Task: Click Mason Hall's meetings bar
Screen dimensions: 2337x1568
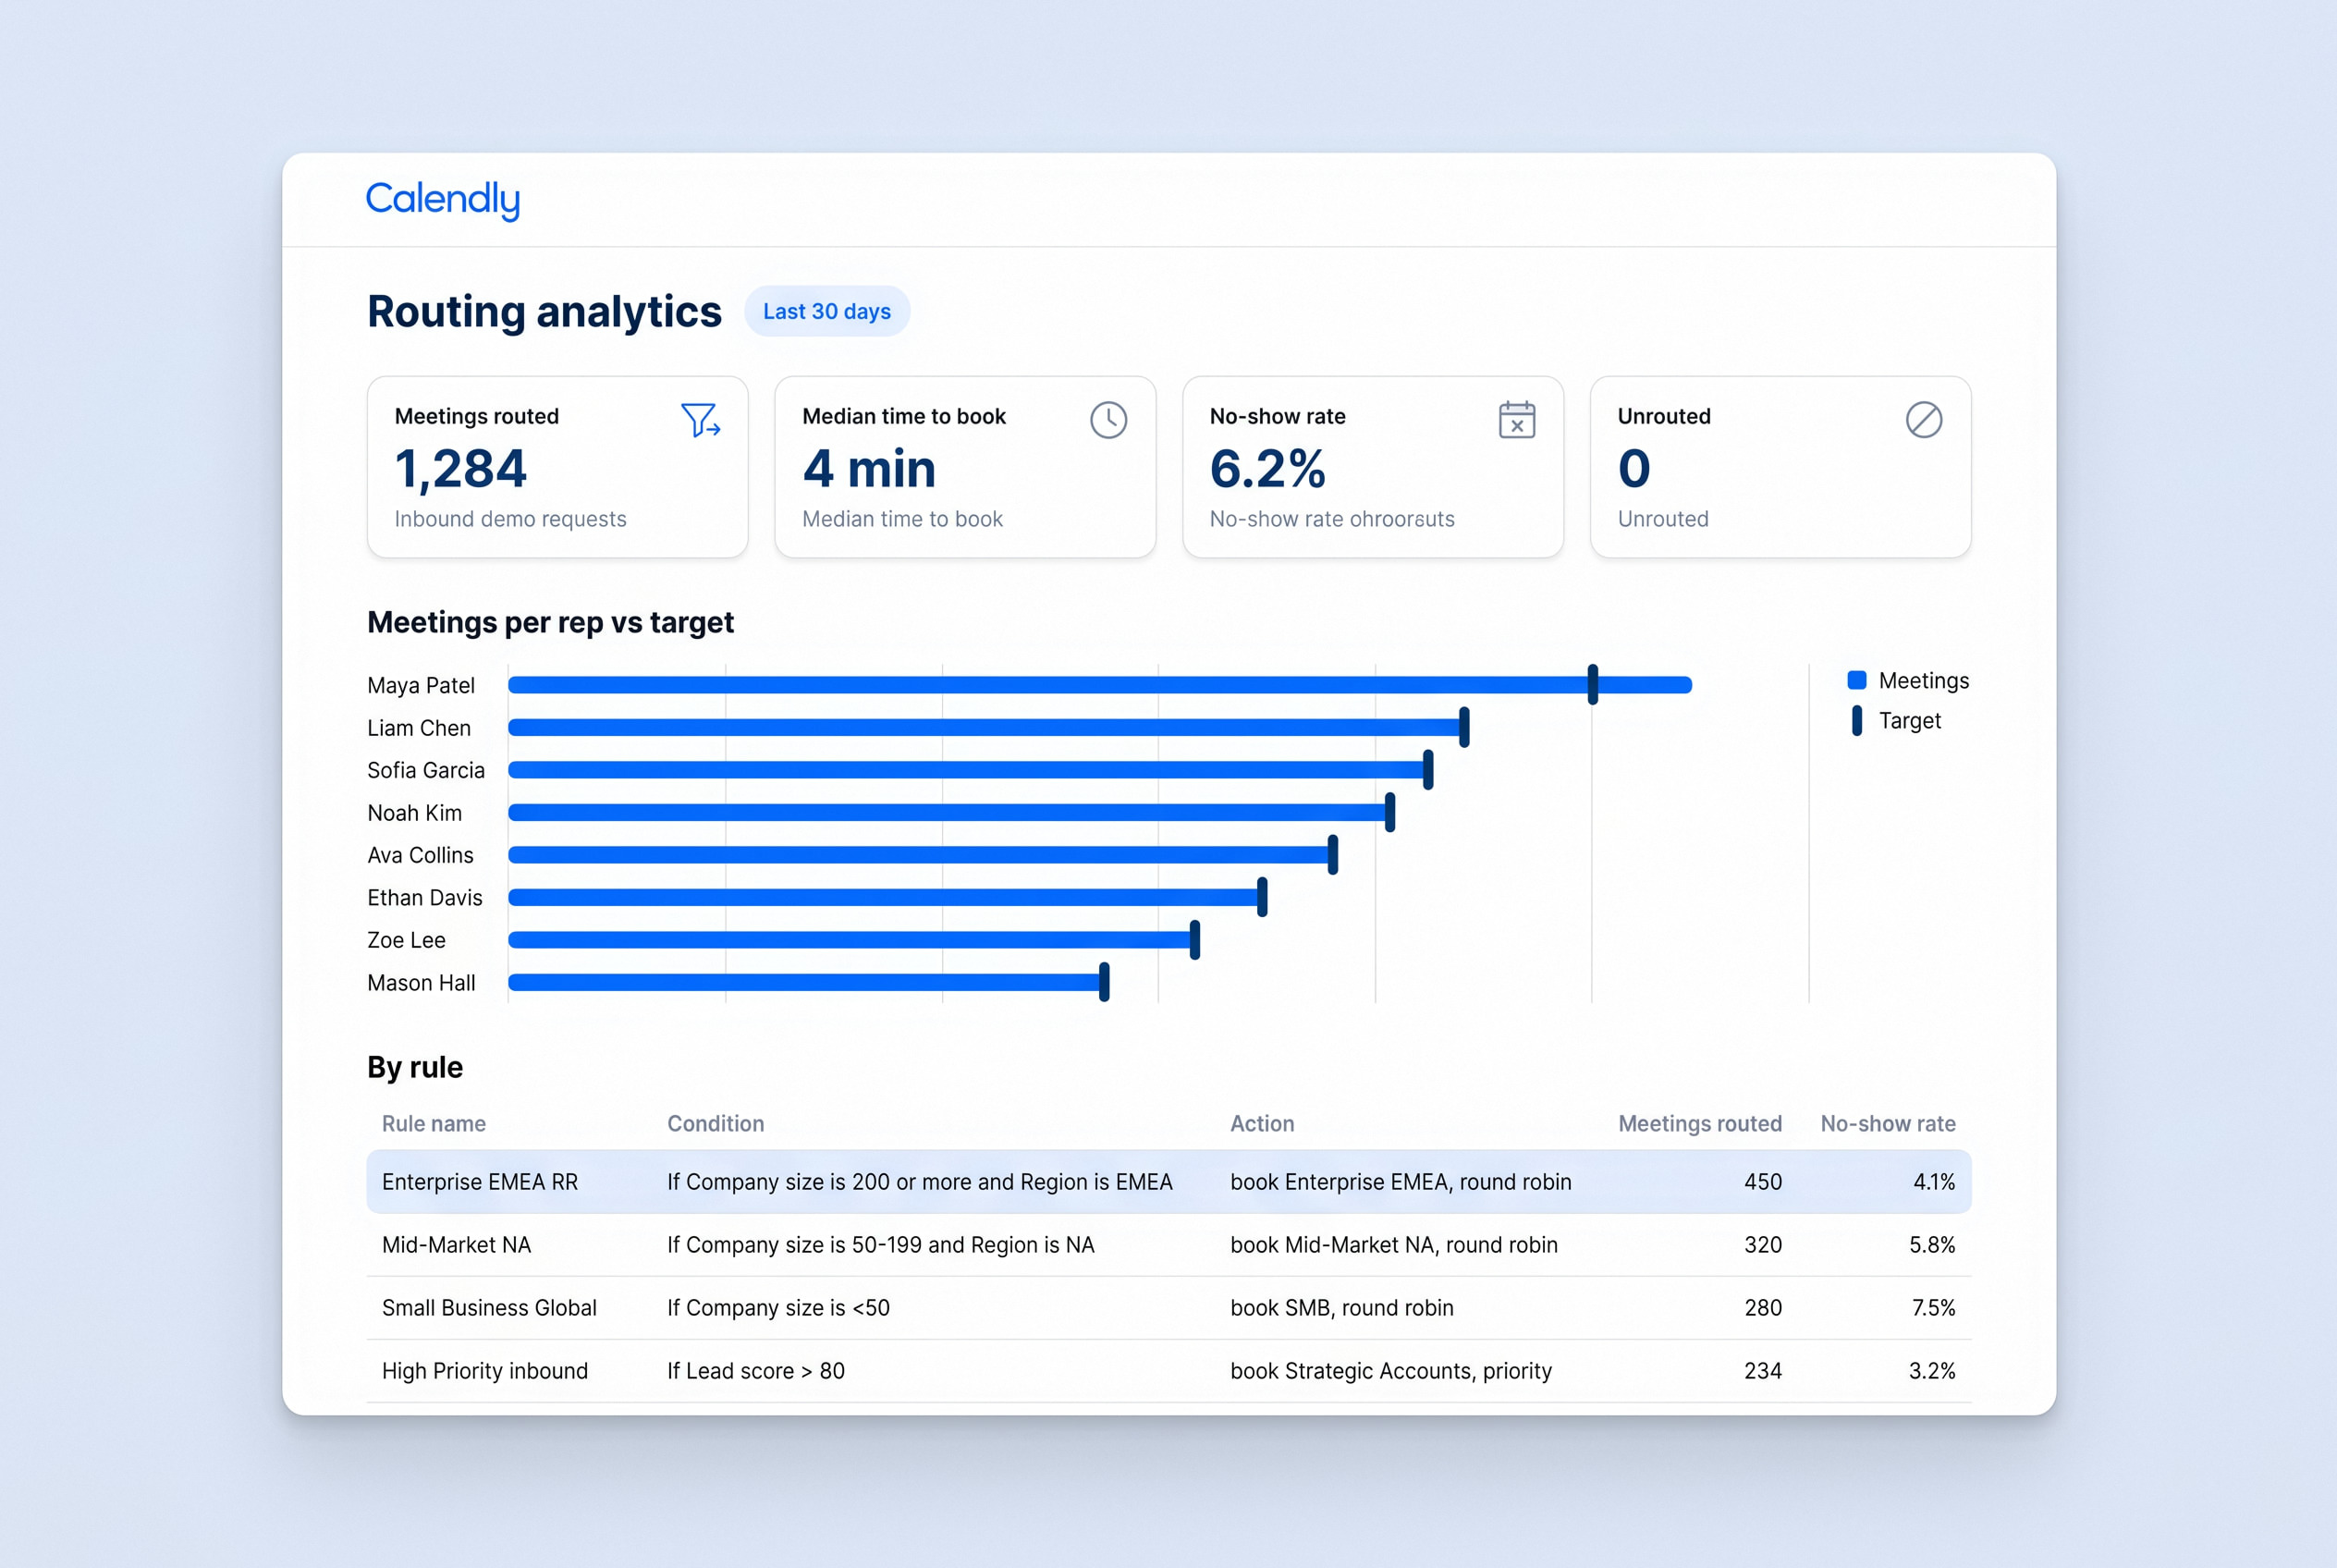Action: (805, 982)
